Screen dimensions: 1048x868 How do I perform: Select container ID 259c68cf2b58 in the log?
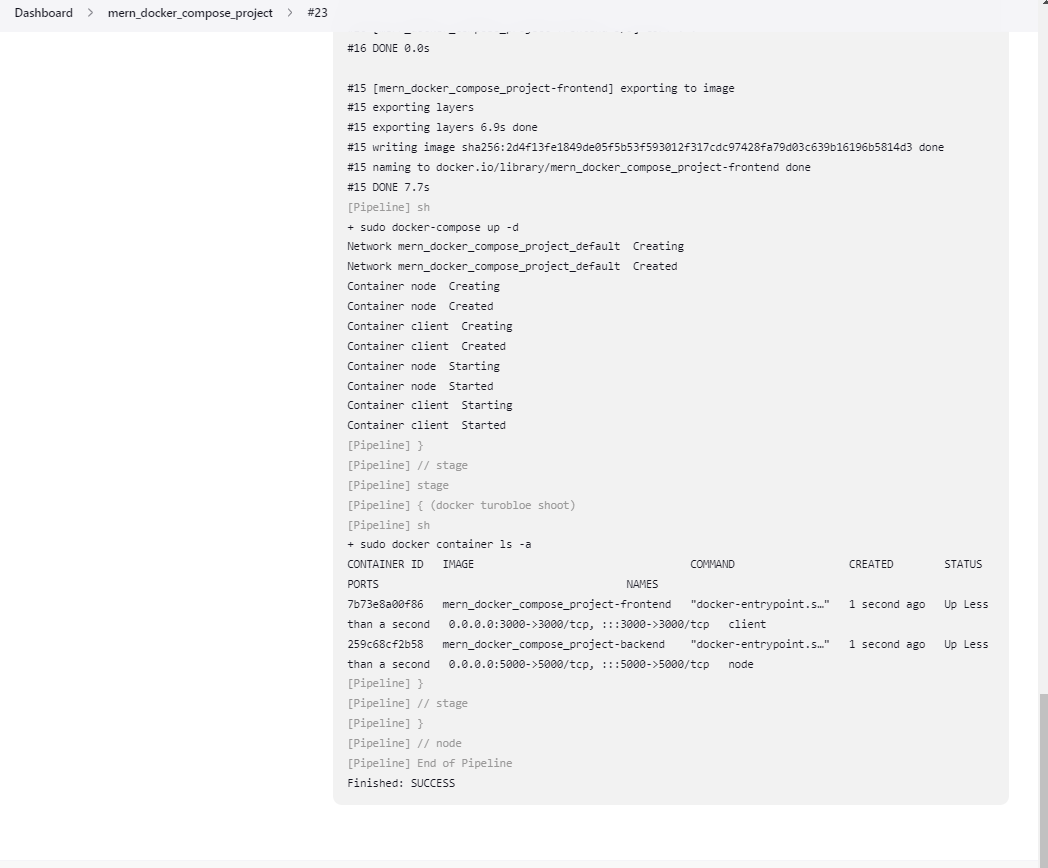(x=385, y=644)
